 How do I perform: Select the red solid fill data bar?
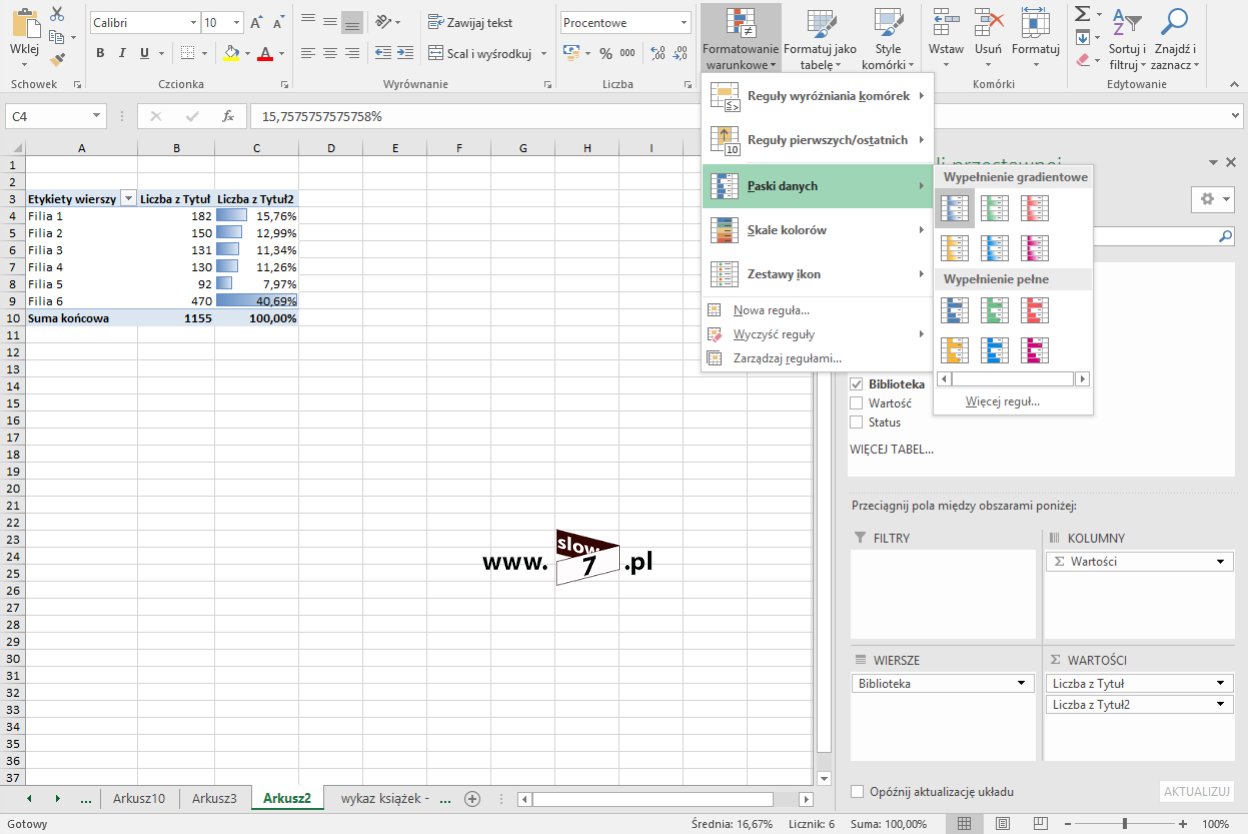(x=1035, y=311)
